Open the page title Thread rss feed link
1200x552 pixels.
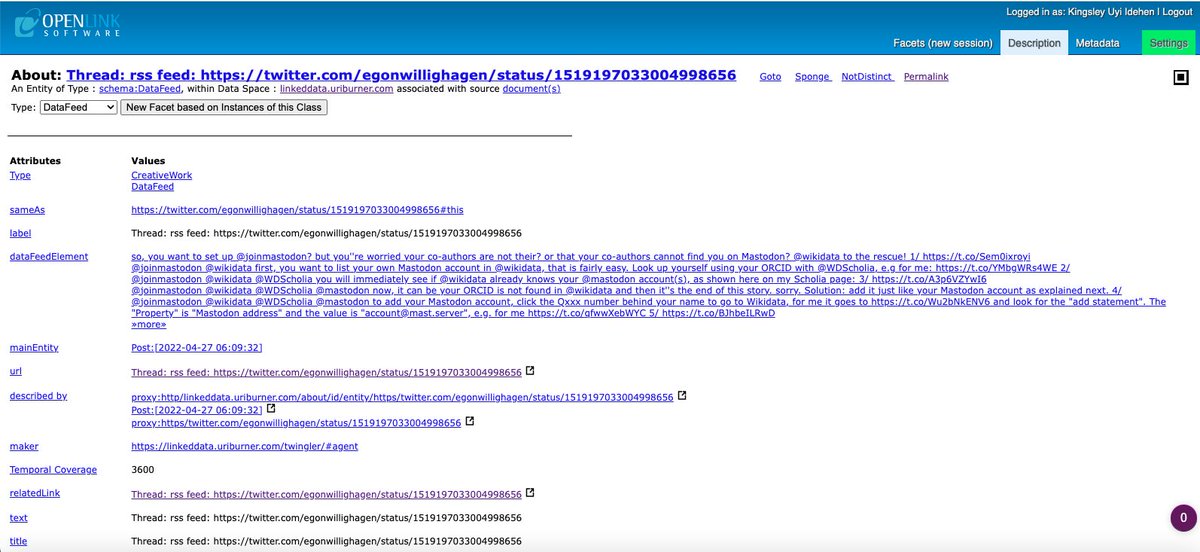[401, 75]
